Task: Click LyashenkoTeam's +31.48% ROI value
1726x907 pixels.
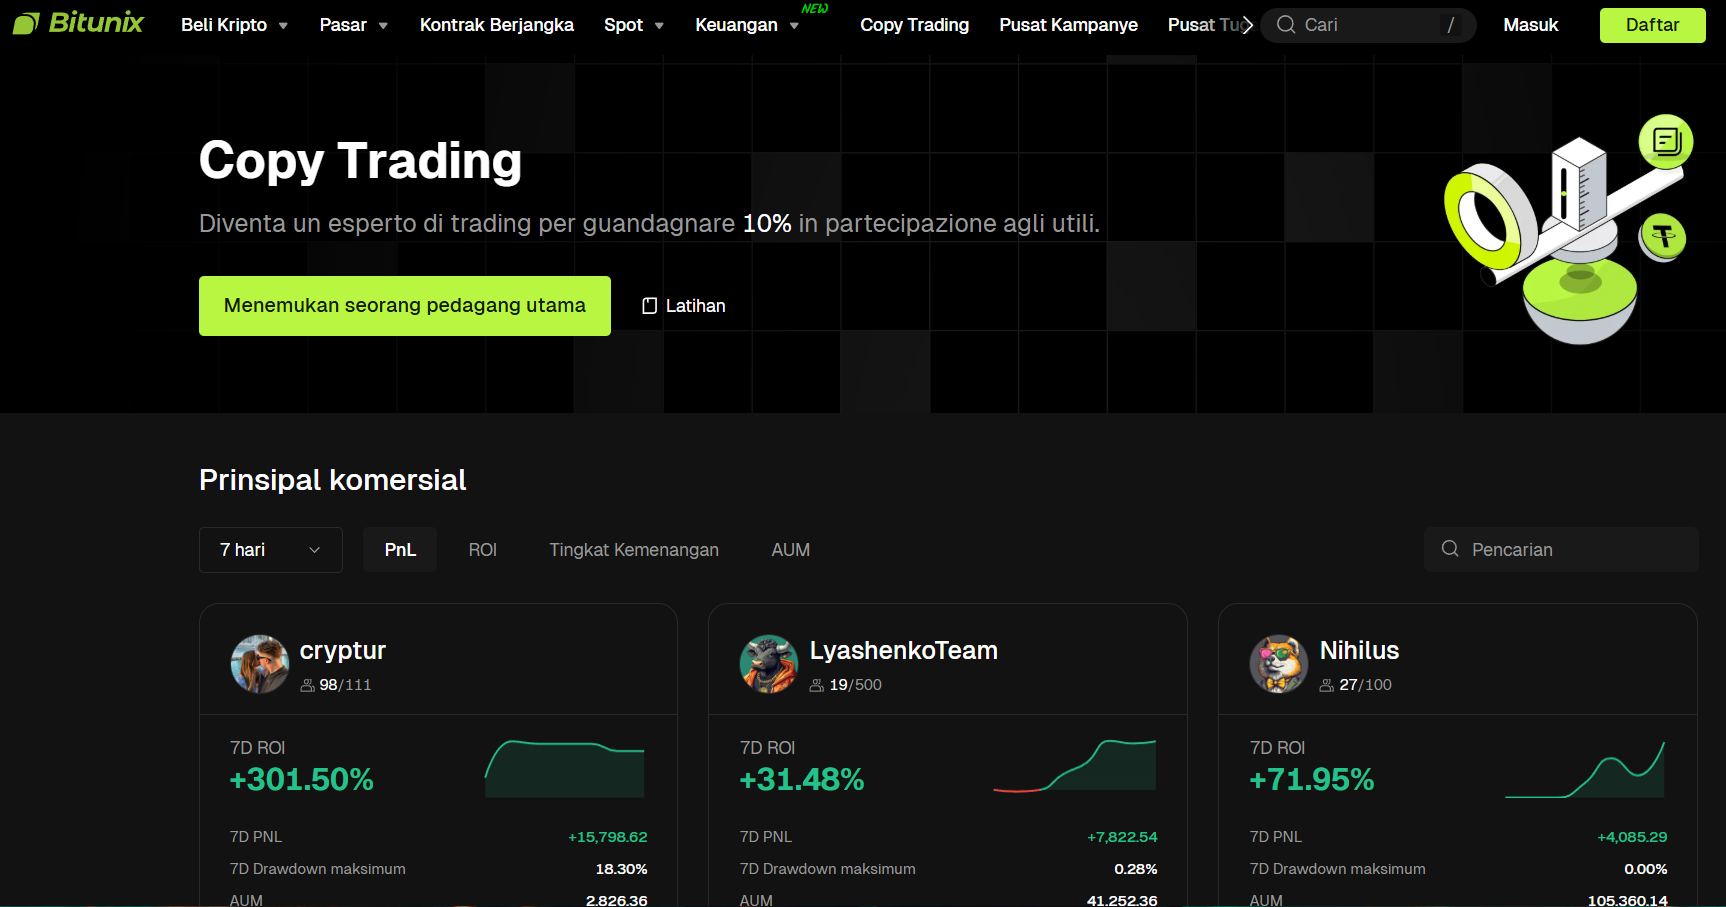Action: (x=802, y=779)
